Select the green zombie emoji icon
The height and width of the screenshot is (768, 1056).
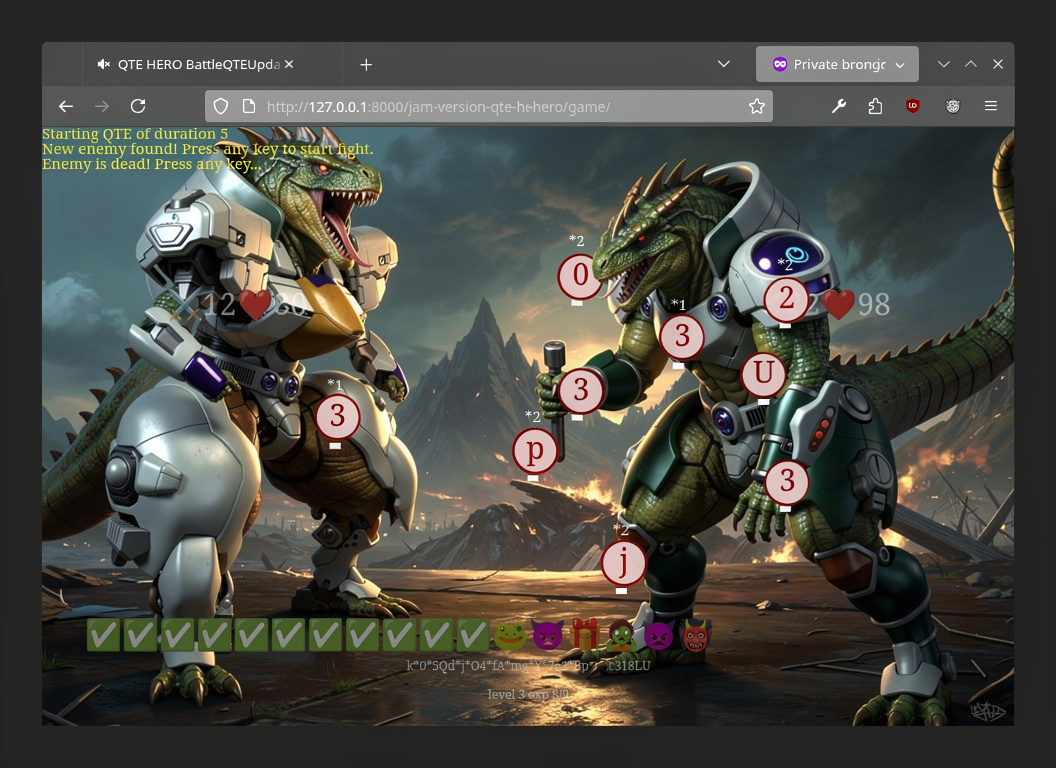click(x=621, y=635)
